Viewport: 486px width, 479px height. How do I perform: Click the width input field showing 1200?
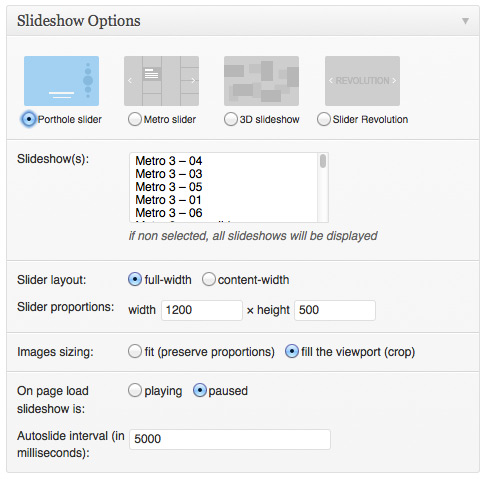pos(202,310)
